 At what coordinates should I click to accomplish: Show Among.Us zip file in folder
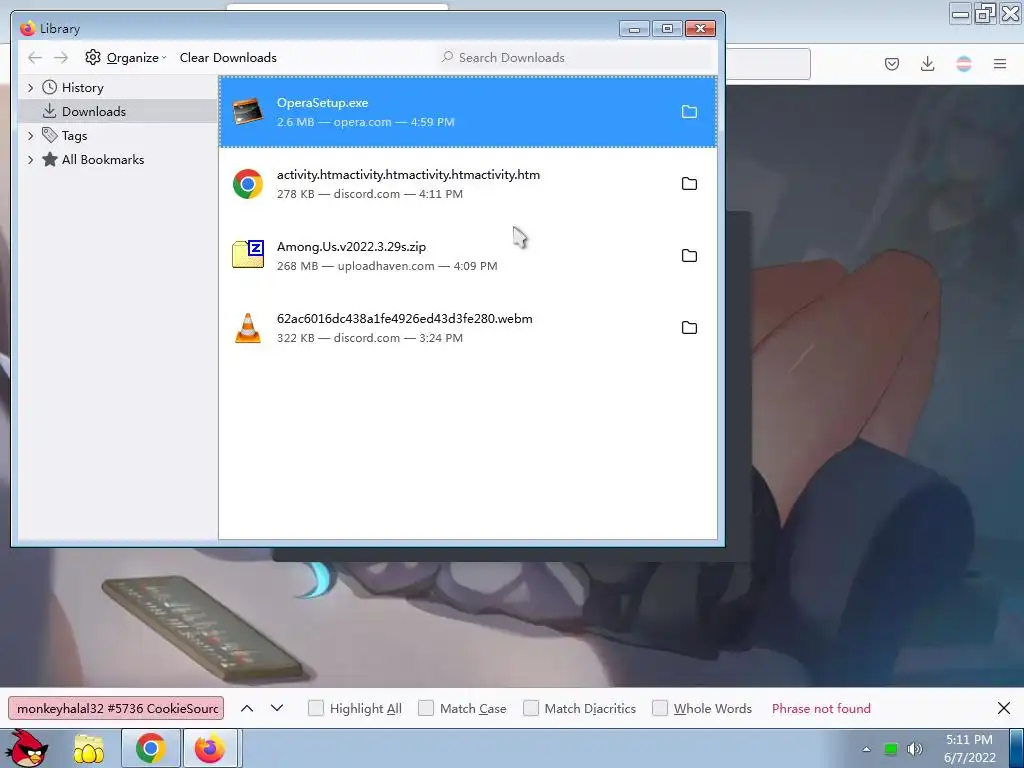(x=689, y=255)
